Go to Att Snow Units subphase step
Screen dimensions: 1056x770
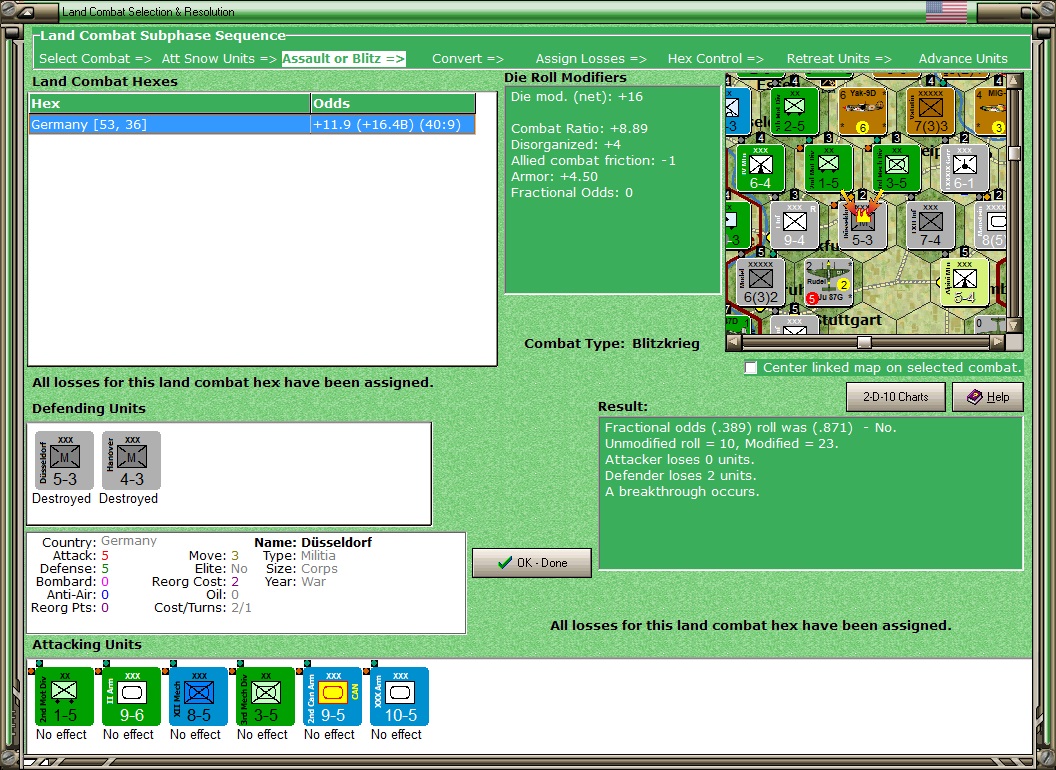click(219, 59)
